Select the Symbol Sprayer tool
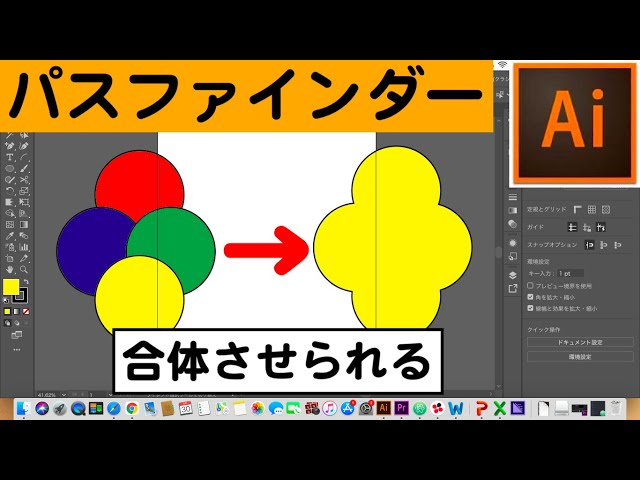 pos(10,247)
